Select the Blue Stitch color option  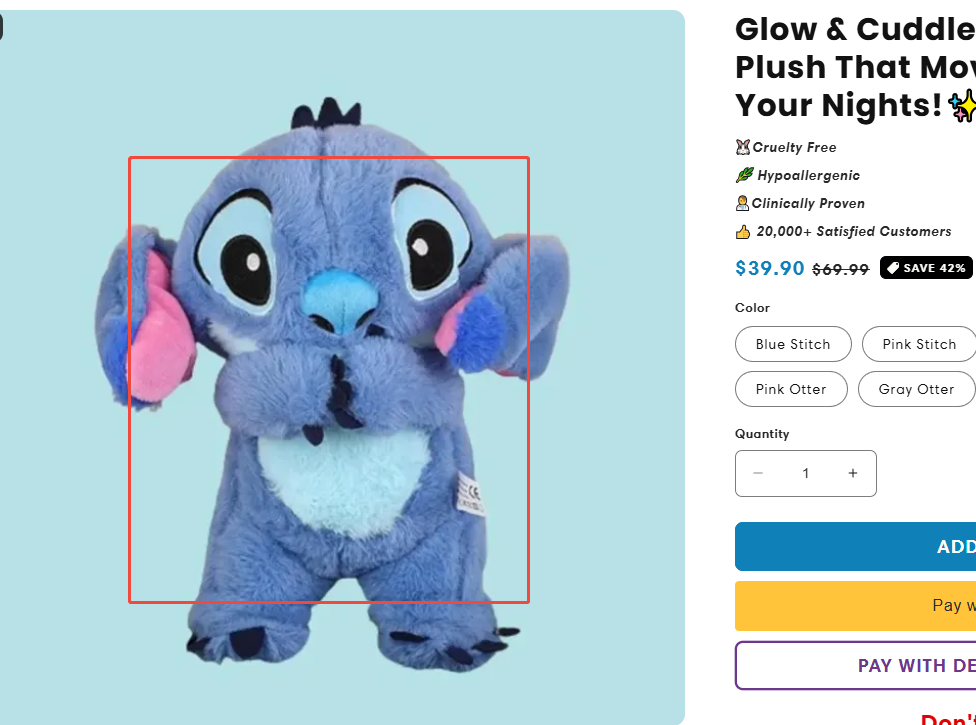(x=793, y=344)
